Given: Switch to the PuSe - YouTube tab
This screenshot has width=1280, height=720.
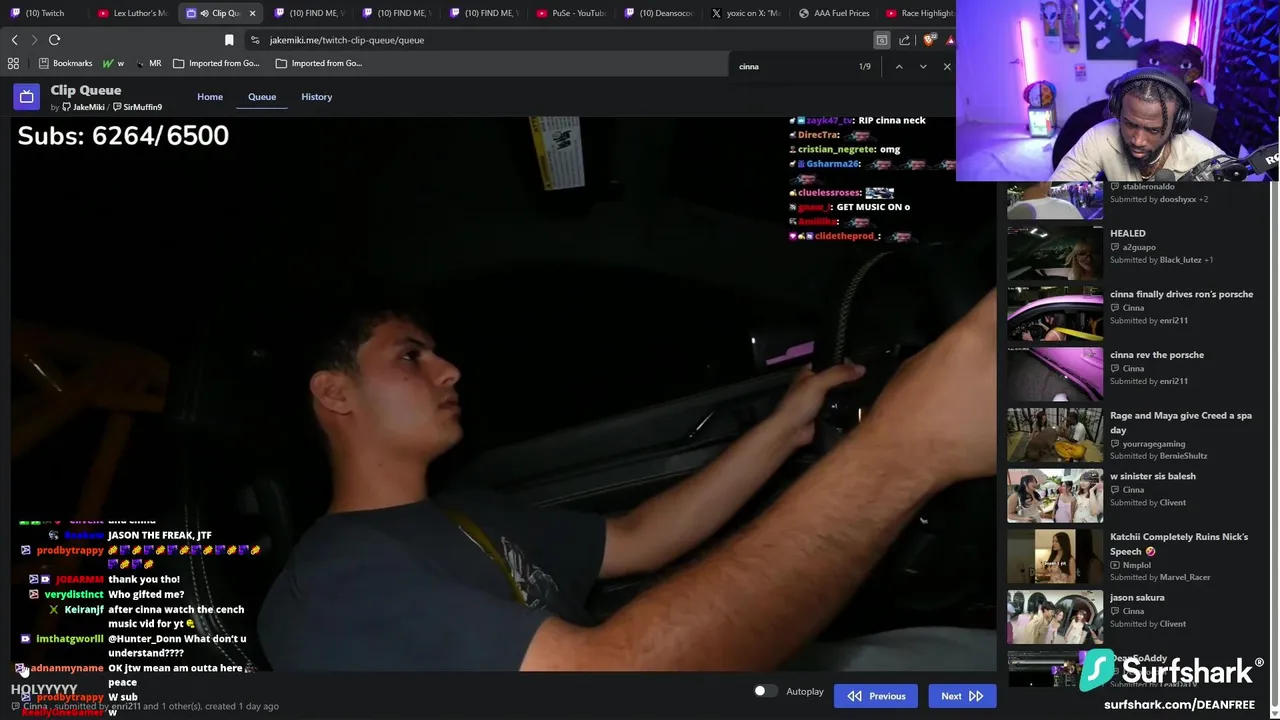Looking at the screenshot, I should tap(571, 13).
